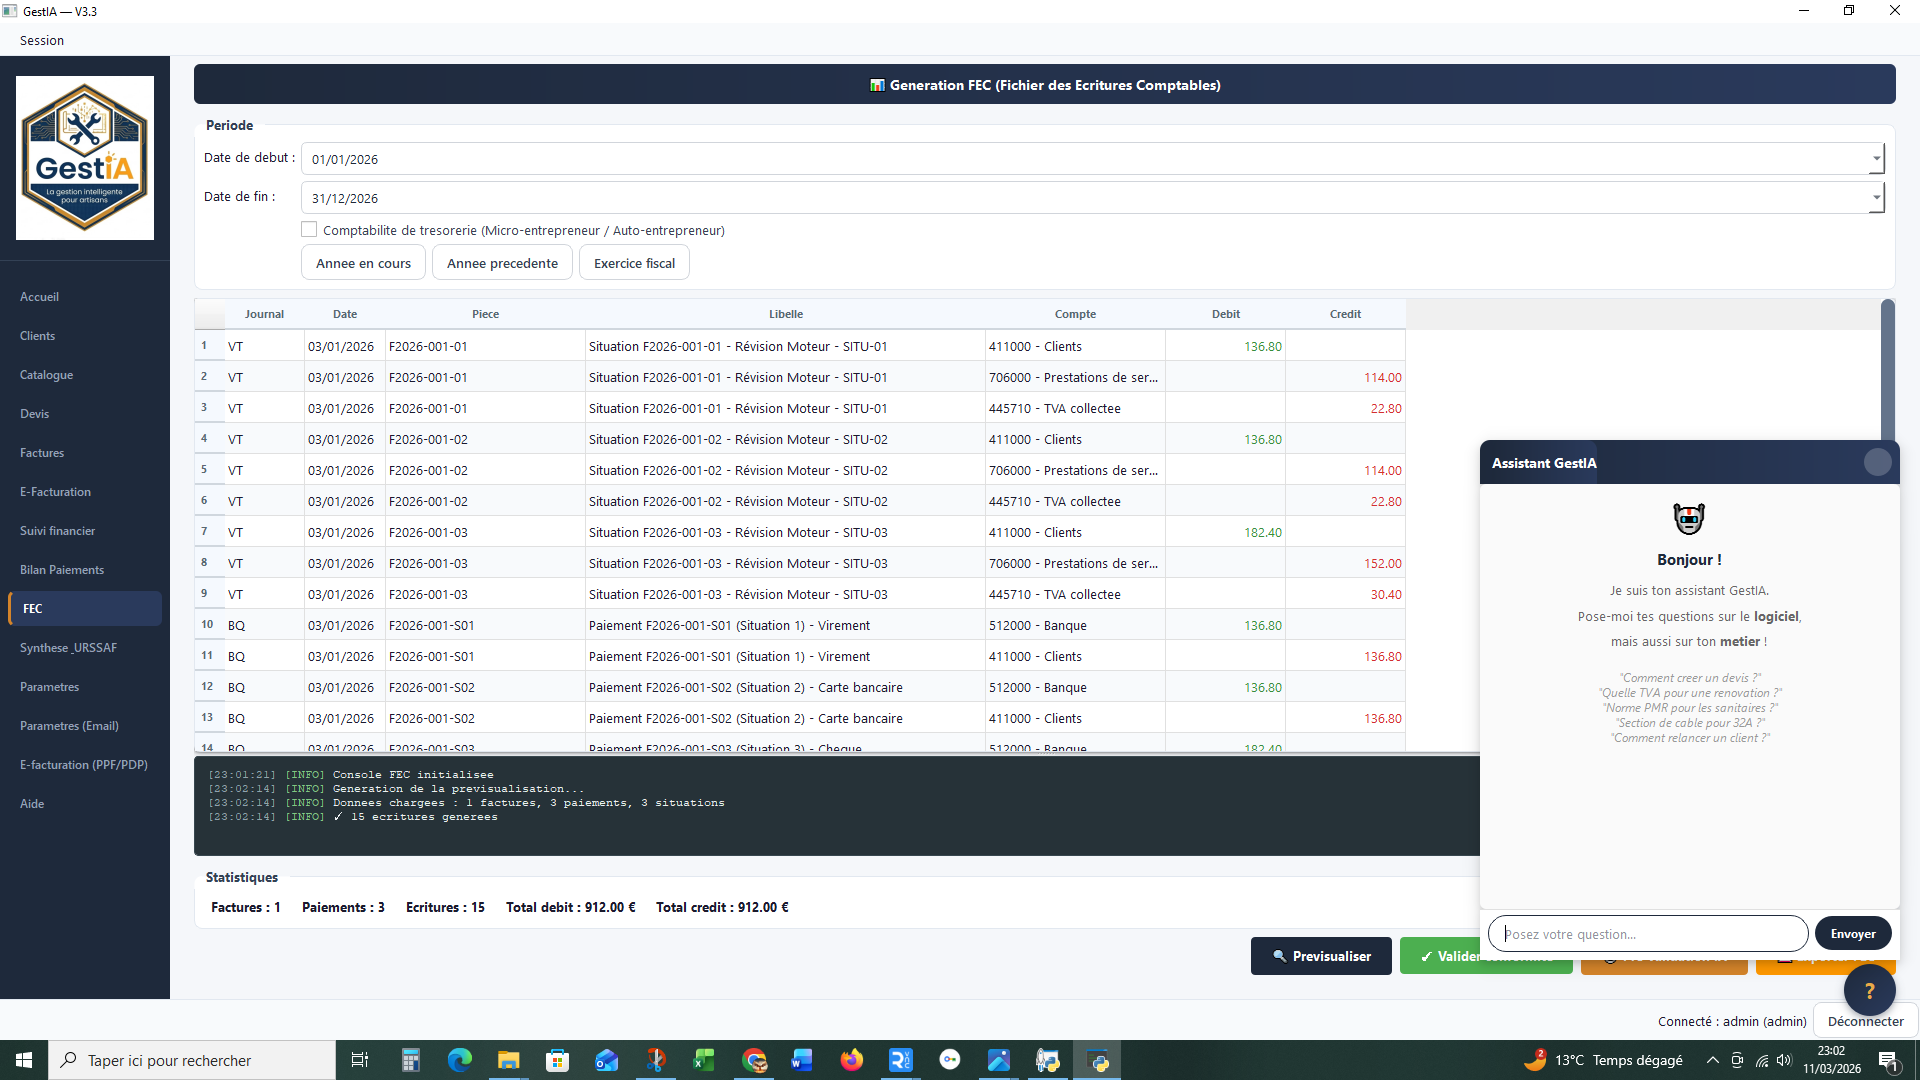Image resolution: width=1920 pixels, height=1080 pixels.
Task: Click the assistant question input field
Action: (x=1647, y=933)
